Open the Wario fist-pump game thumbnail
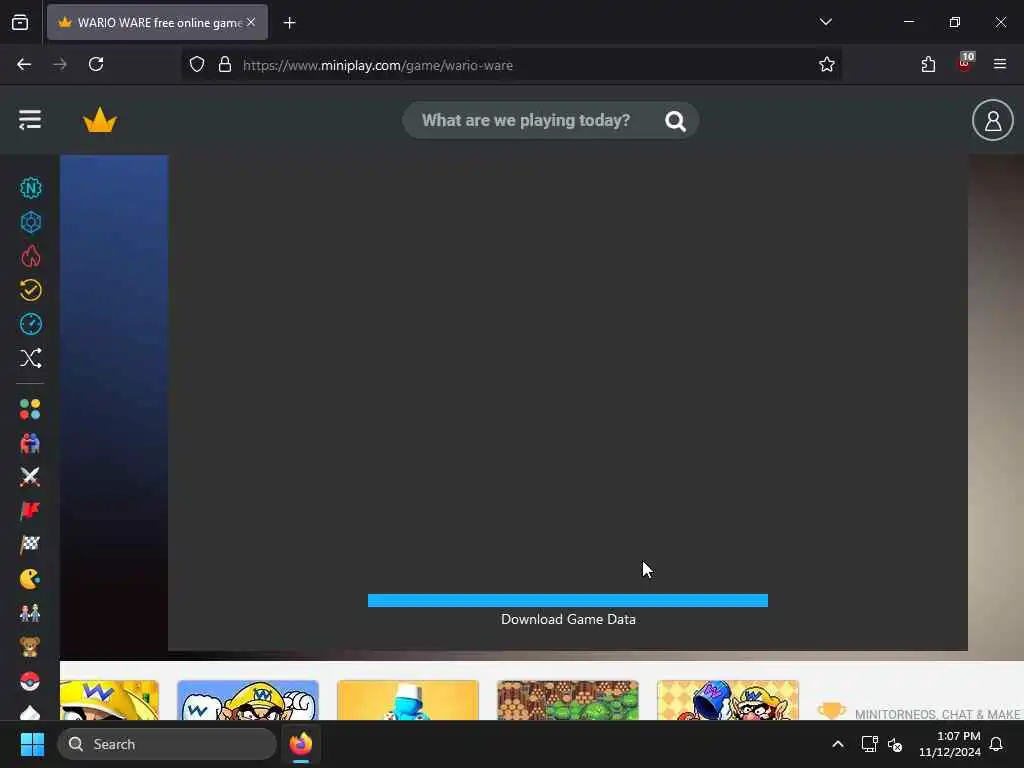Viewport: 1024px width, 768px height. (248, 700)
